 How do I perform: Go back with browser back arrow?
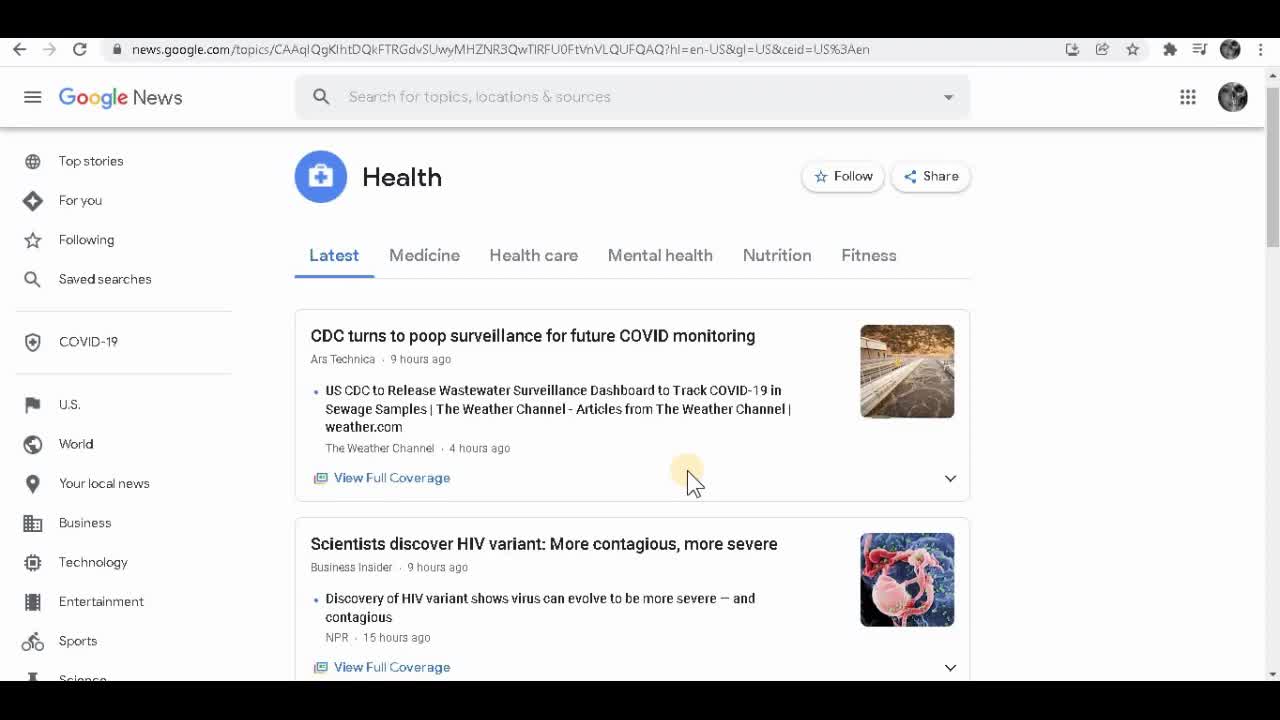coord(20,49)
